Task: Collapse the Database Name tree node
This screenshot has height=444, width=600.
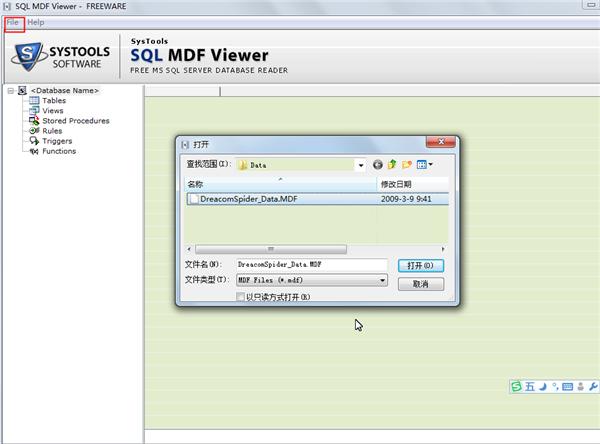Action: pos(11,91)
